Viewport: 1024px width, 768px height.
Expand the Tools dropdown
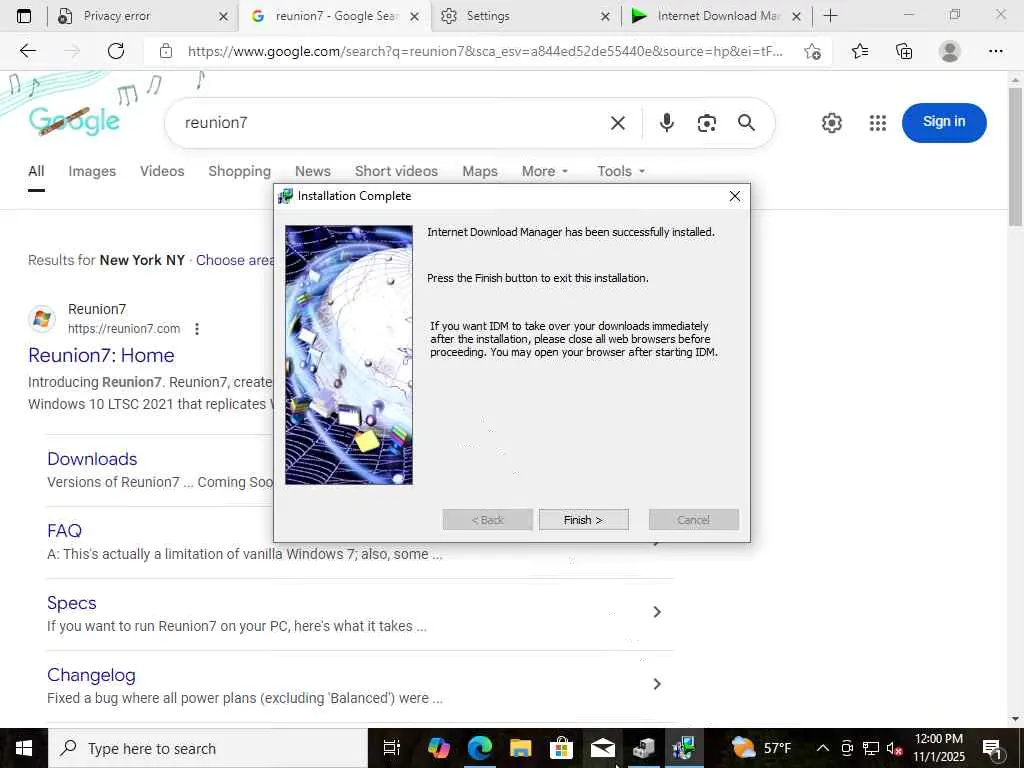pyautogui.click(x=621, y=171)
